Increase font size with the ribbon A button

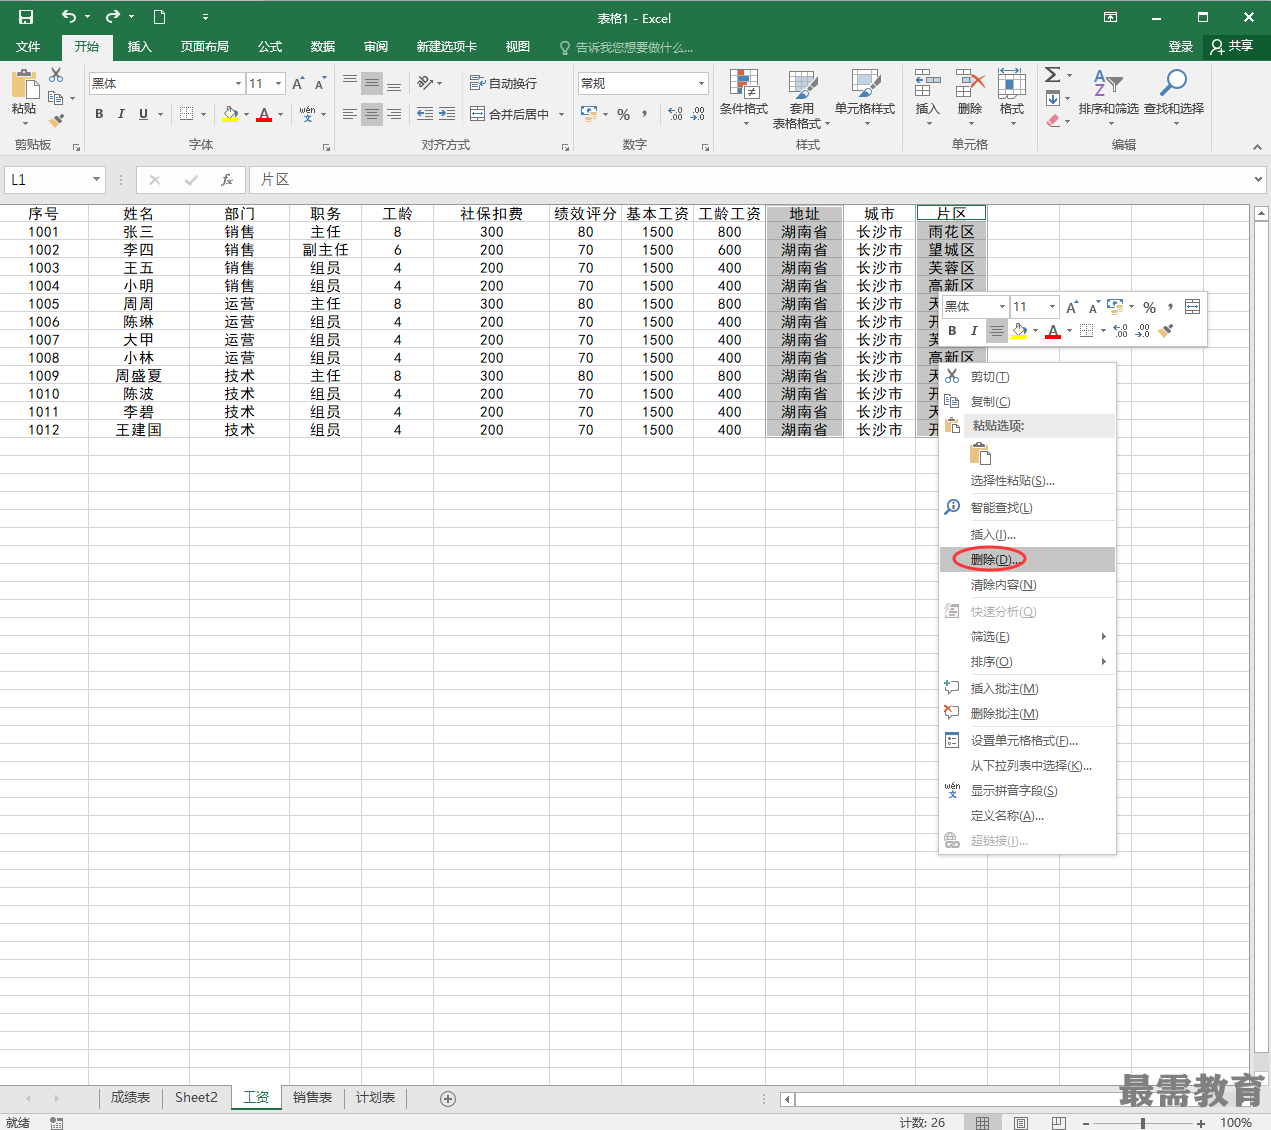point(298,84)
